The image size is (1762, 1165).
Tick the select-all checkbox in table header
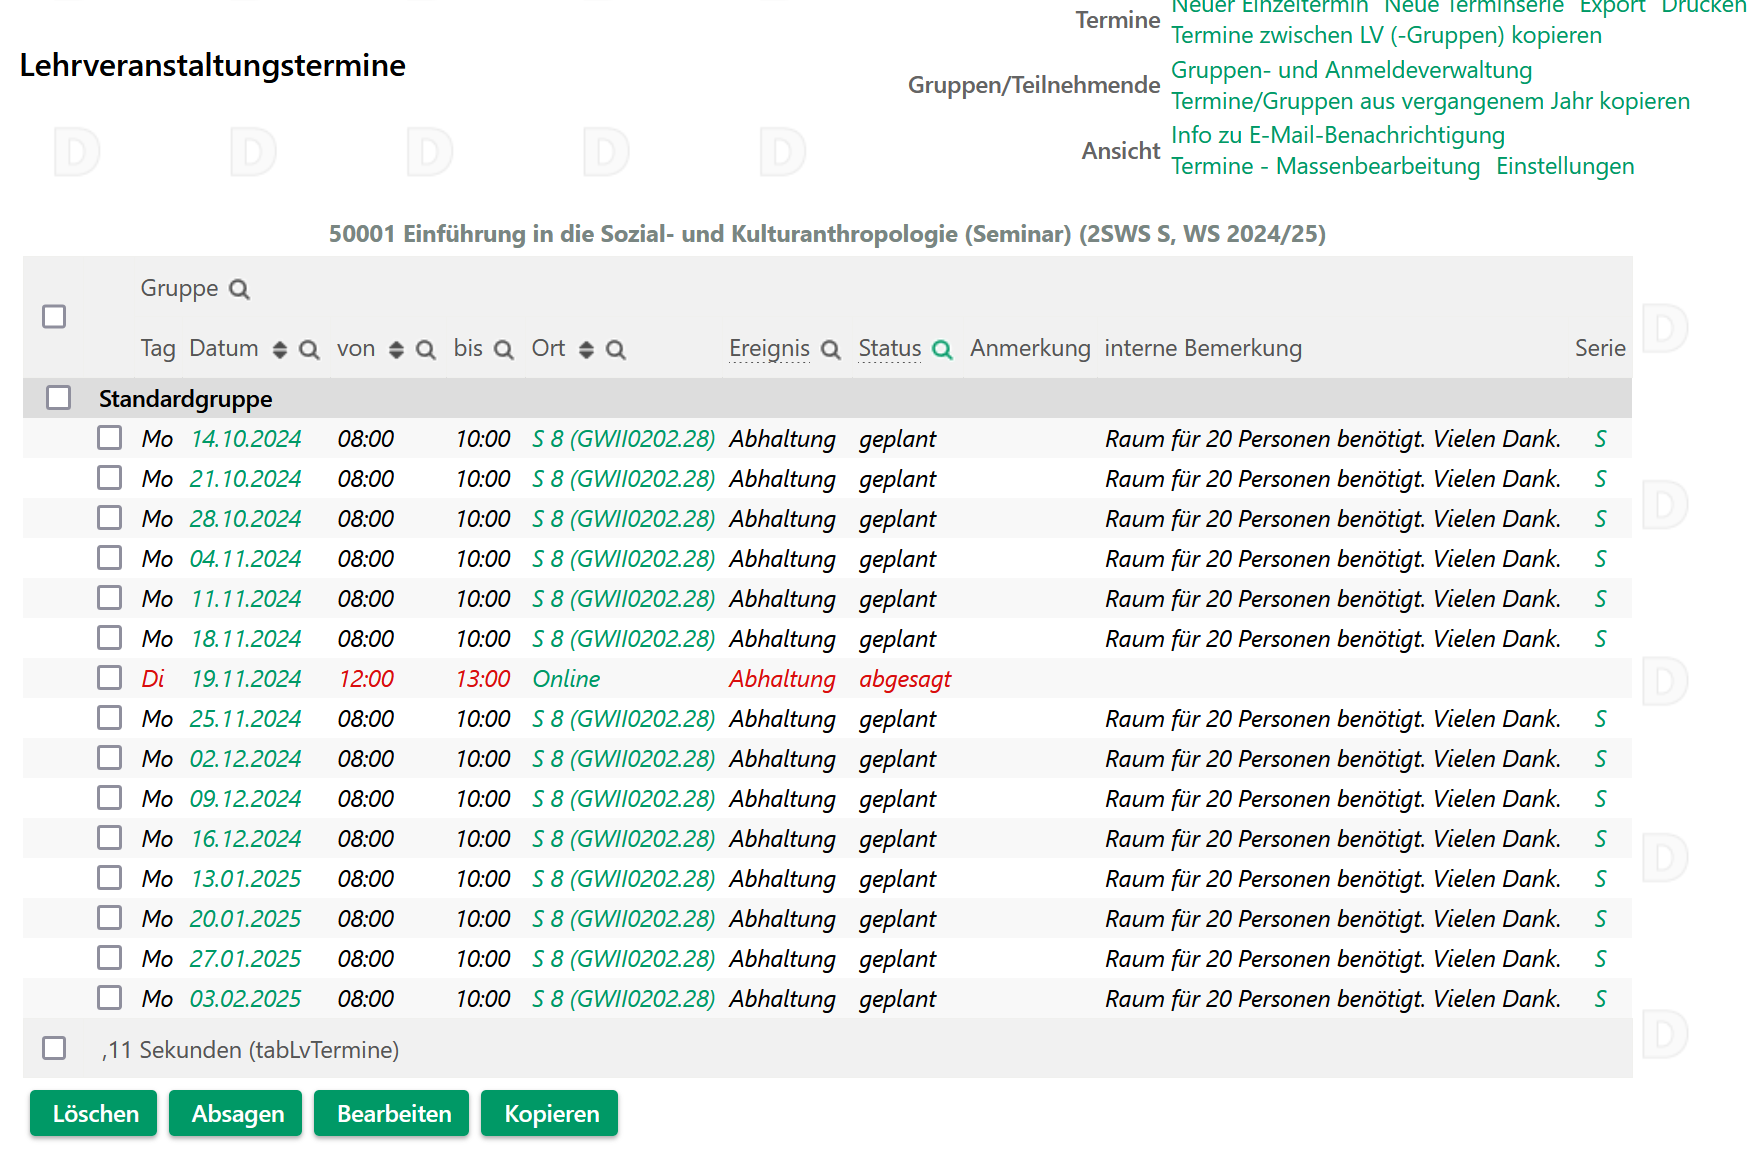[x=54, y=317]
